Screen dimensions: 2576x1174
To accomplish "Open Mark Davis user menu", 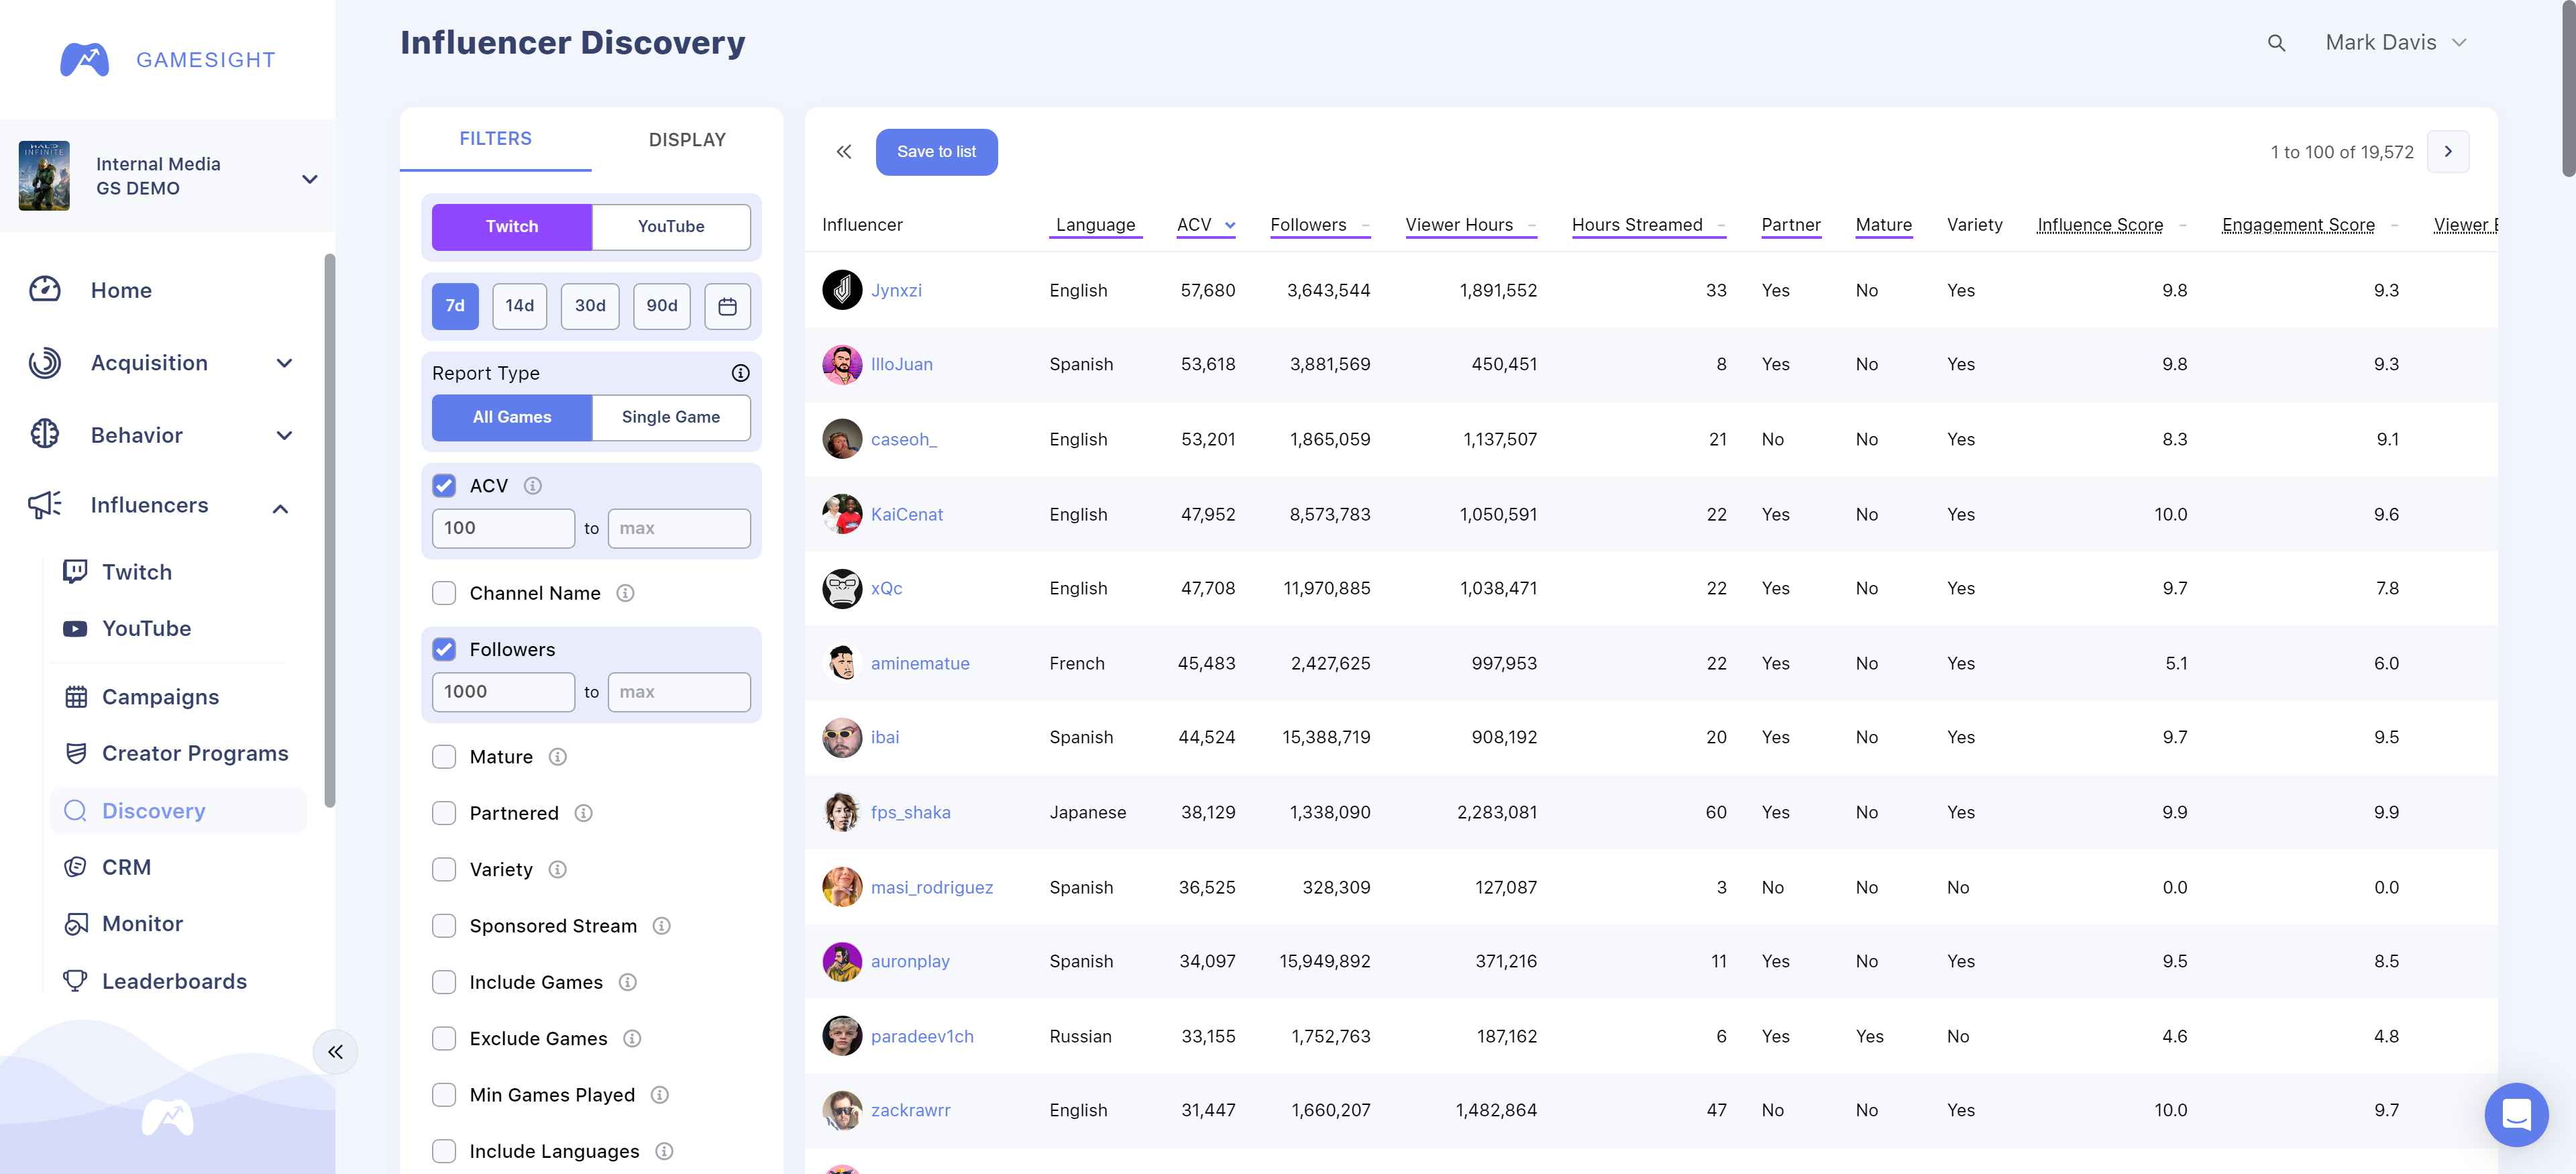I will click(x=2396, y=43).
